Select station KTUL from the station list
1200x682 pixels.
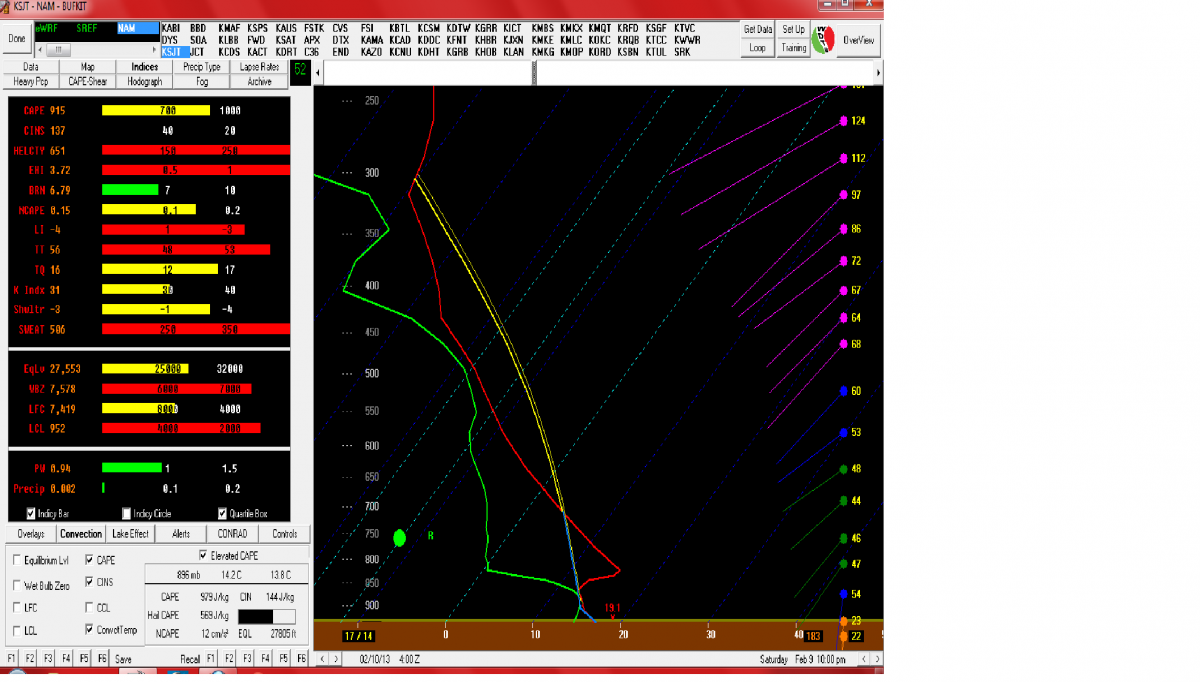[x=657, y=52]
